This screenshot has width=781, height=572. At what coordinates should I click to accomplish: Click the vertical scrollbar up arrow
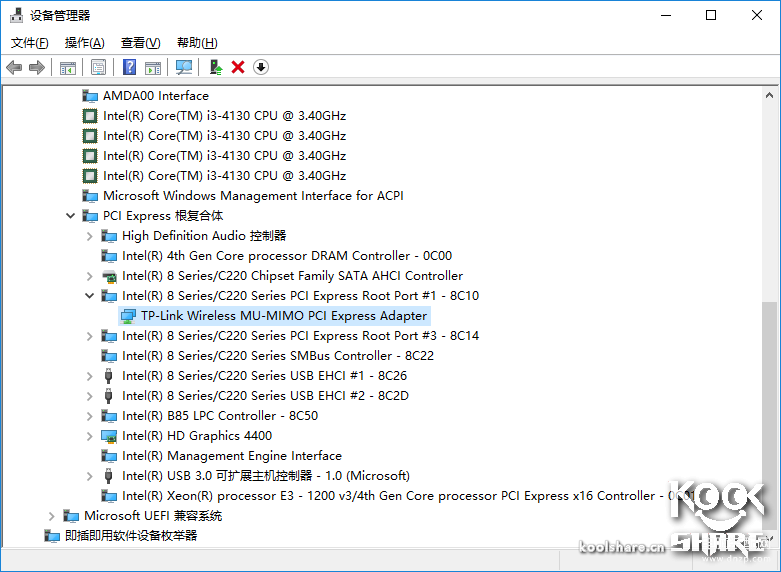[x=769, y=95]
